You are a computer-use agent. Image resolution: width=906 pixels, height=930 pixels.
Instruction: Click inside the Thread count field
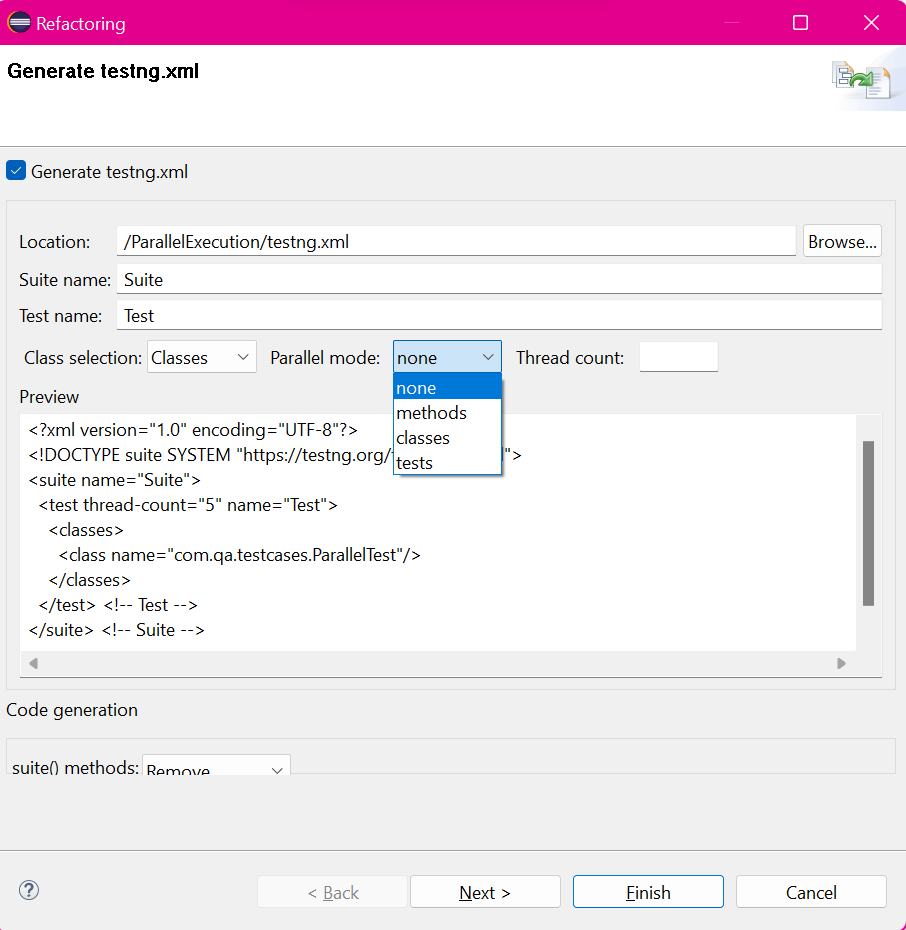[x=678, y=356]
